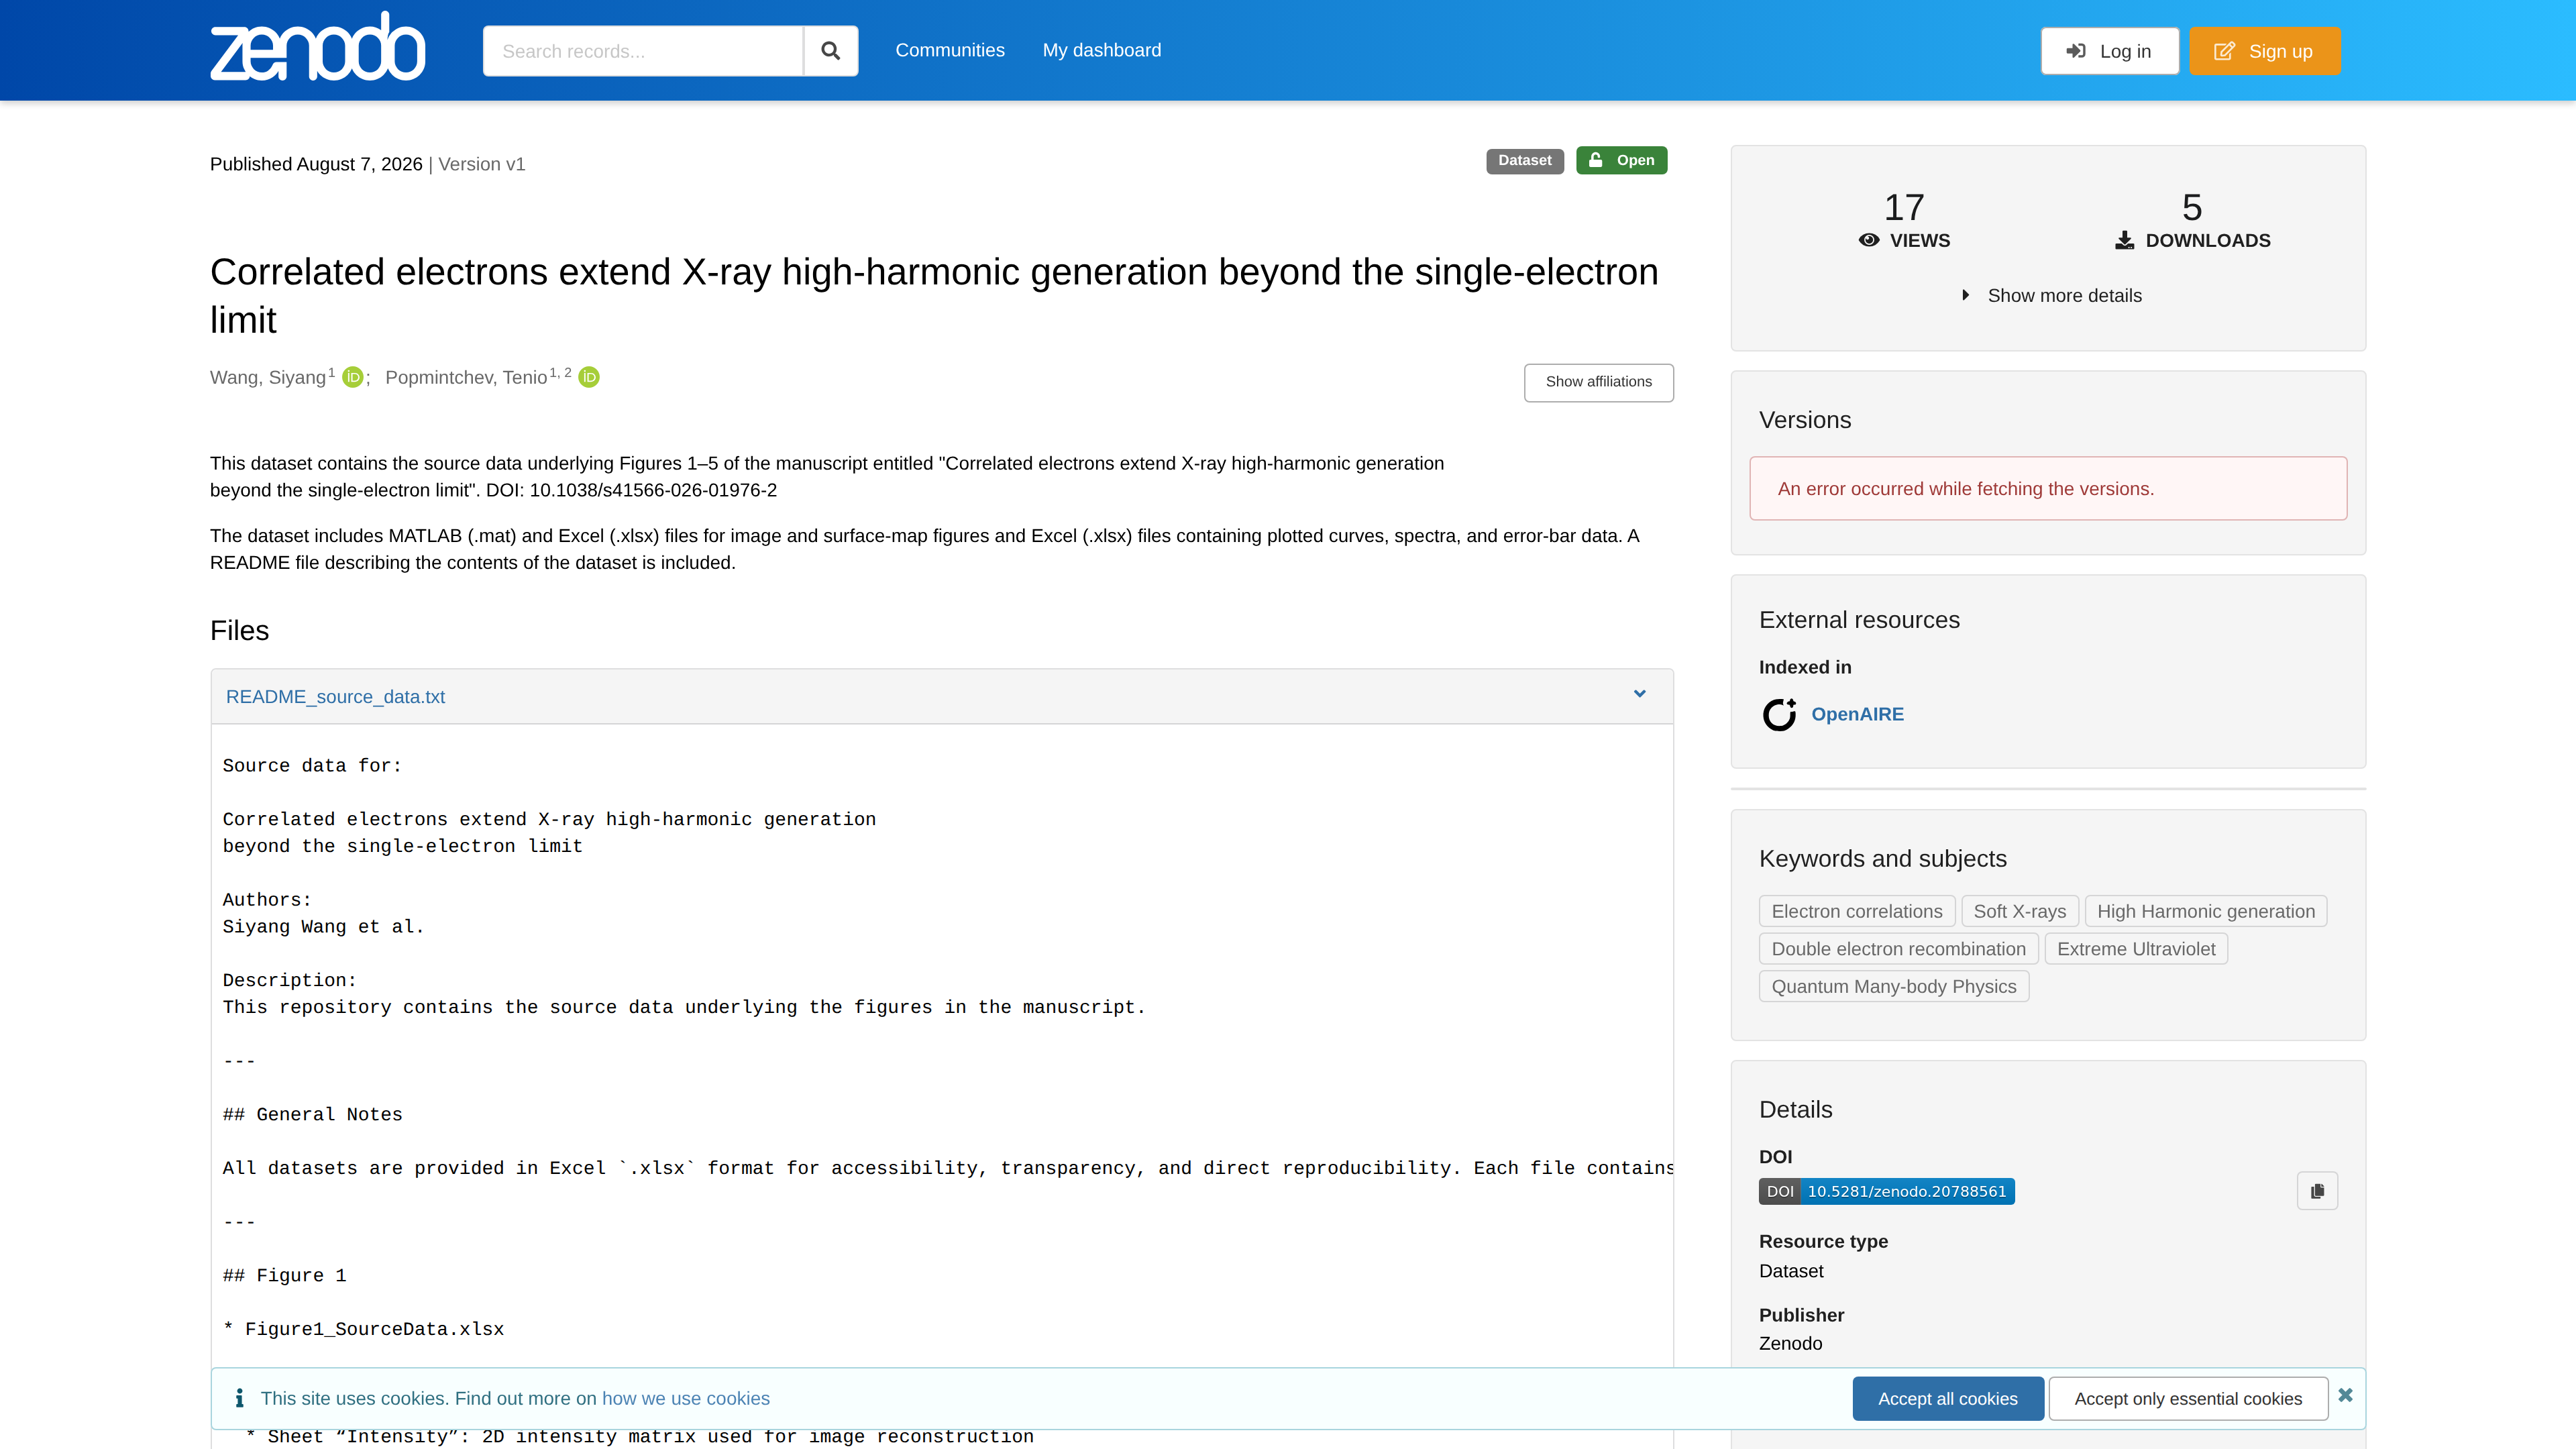The height and width of the screenshot is (1449, 2576).
Task: Open Siyang Wang's ORCID icon
Action: 352,377
